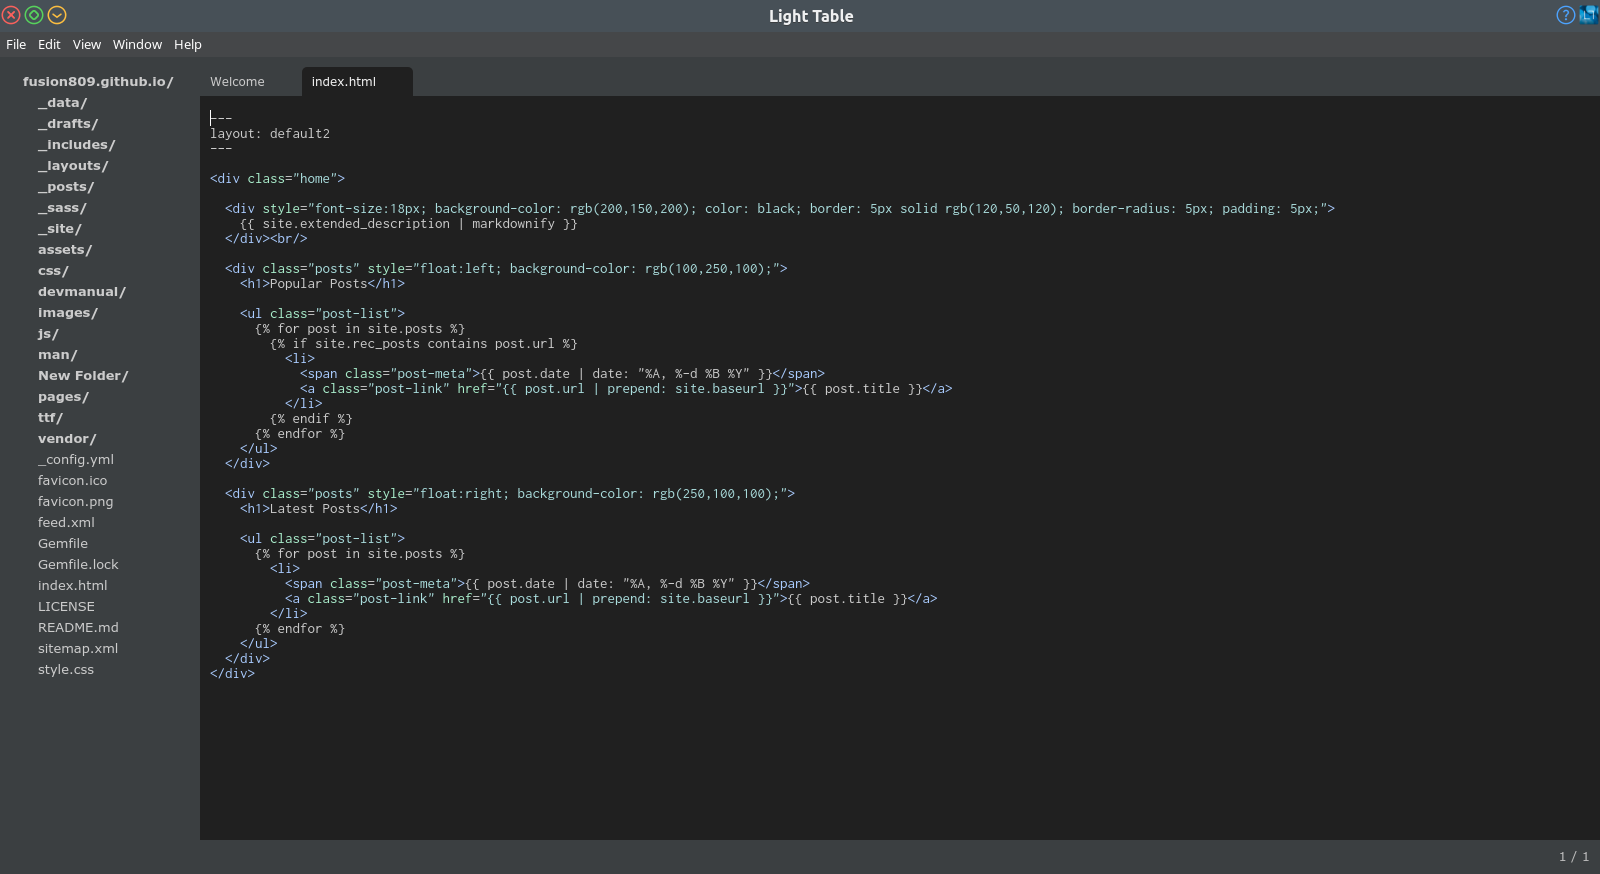Switch to the Welcome tab

(237, 82)
